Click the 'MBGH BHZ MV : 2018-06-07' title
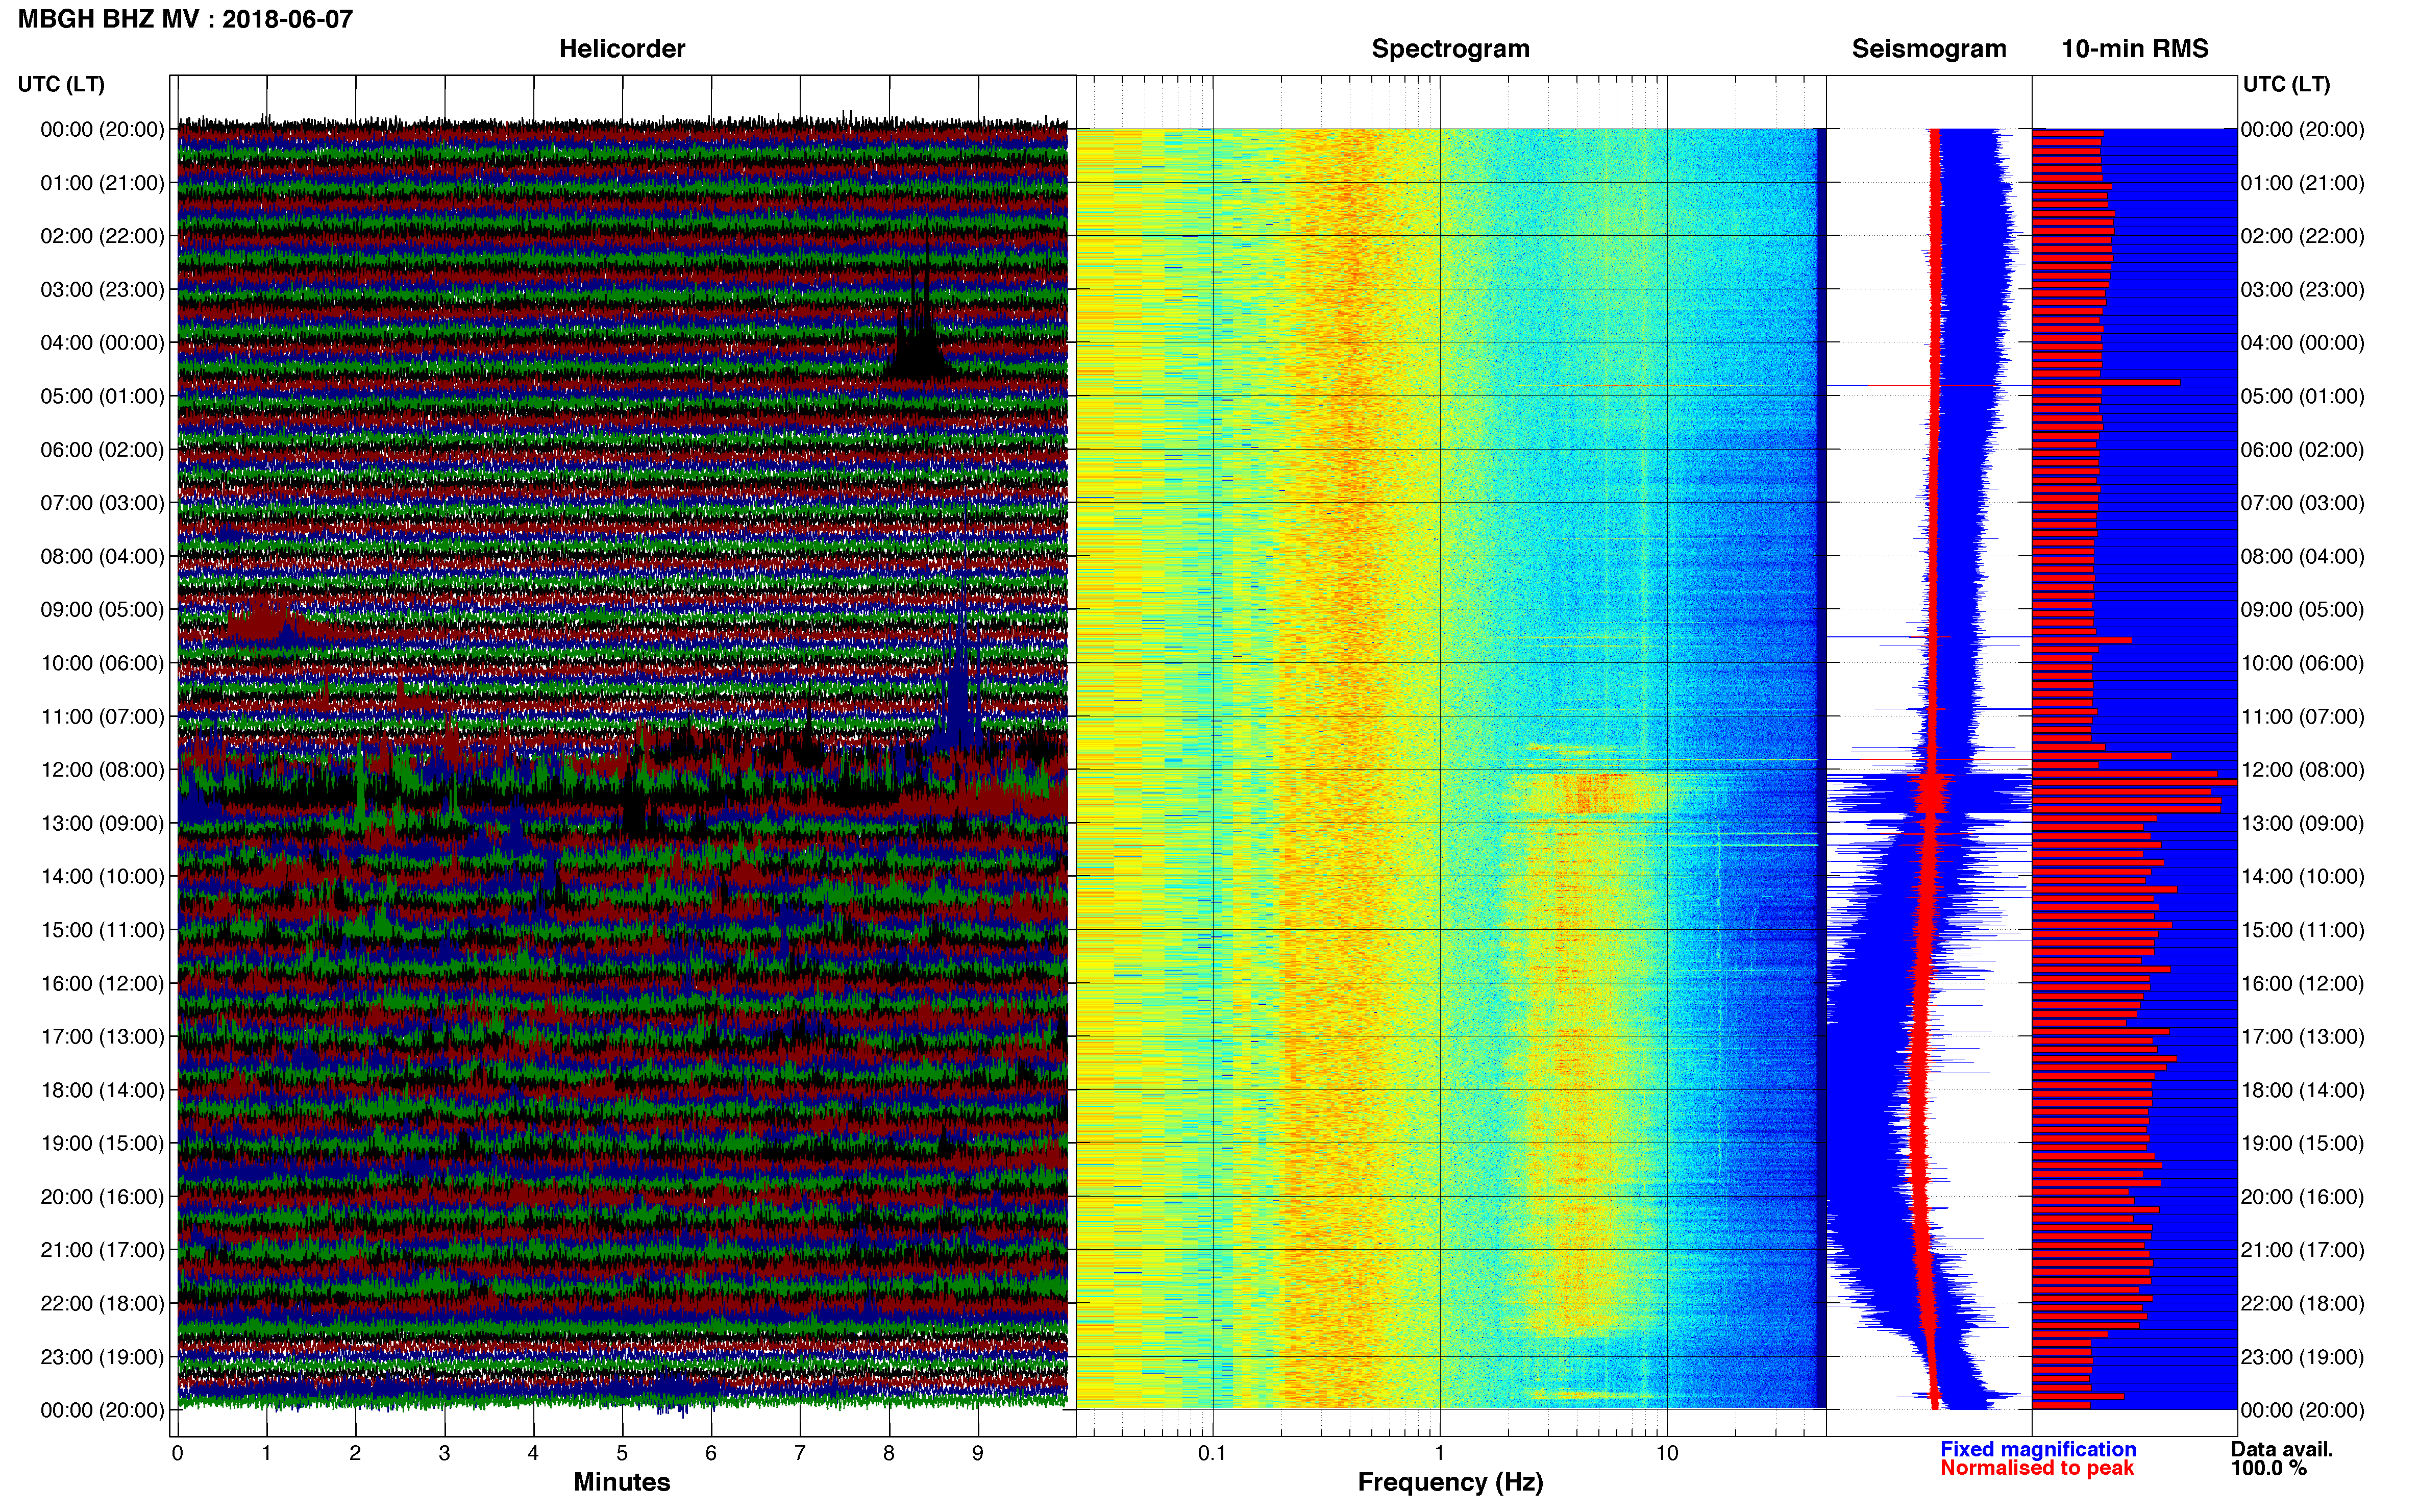This screenshot has height=1512, width=2419. (185, 19)
